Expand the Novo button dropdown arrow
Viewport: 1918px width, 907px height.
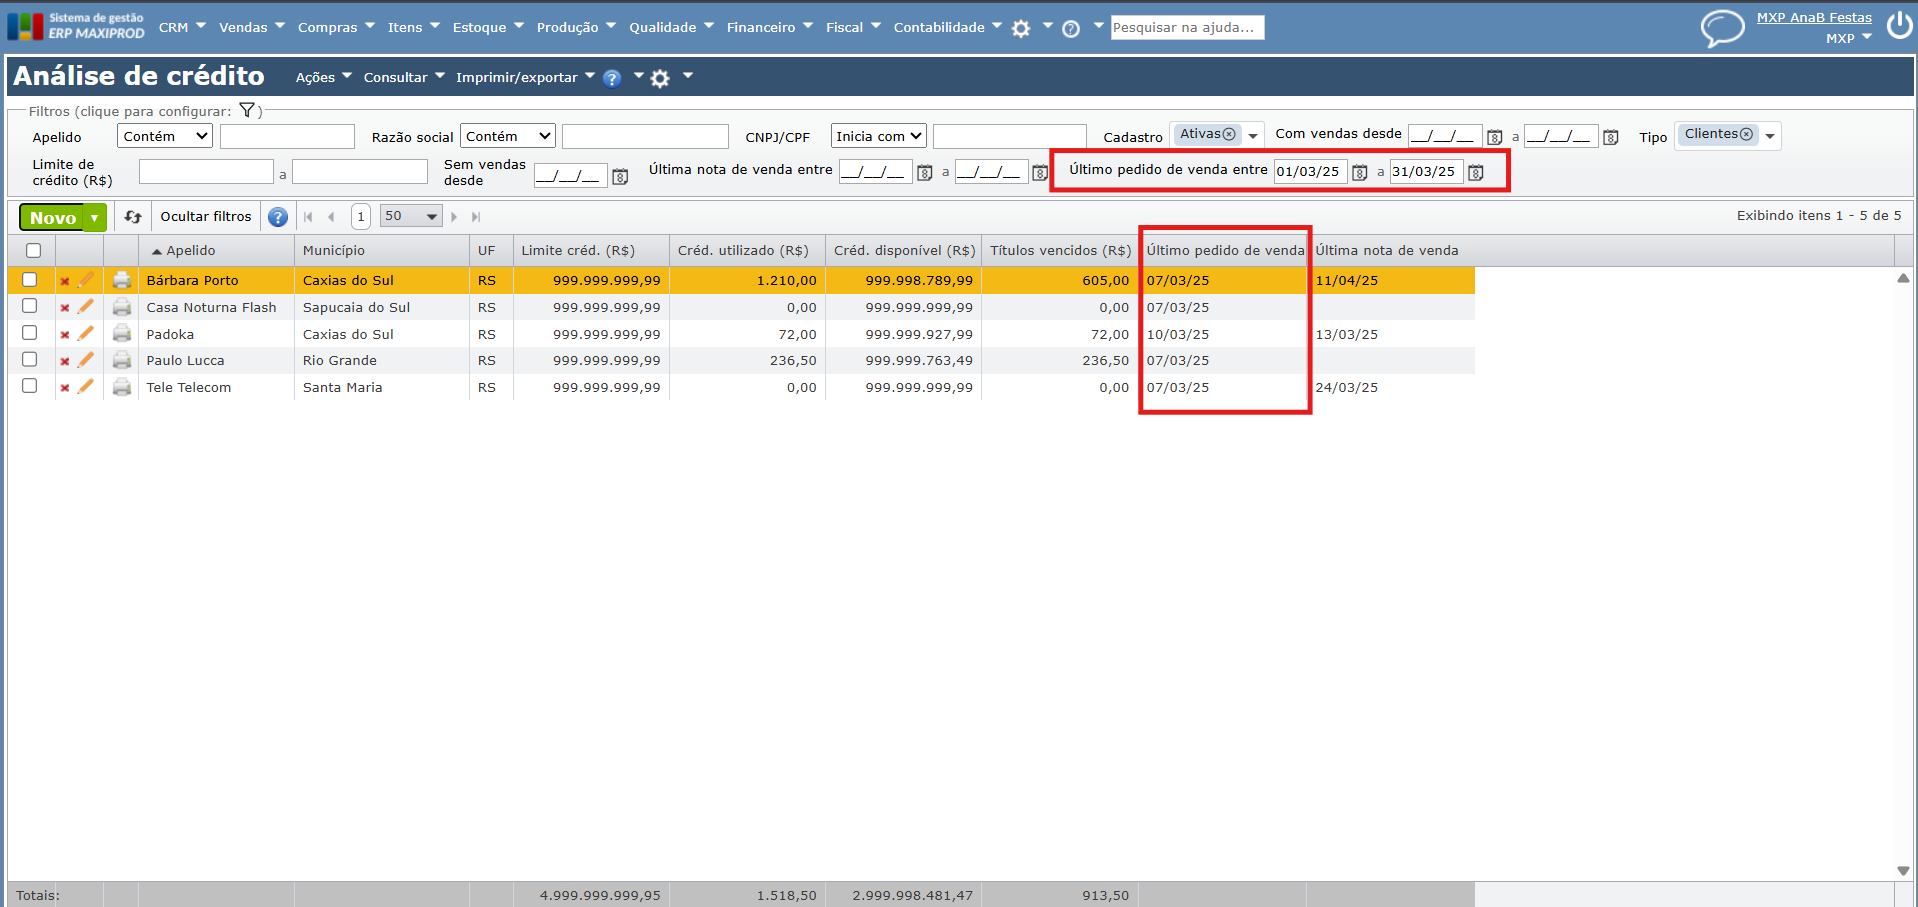pos(95,217)
